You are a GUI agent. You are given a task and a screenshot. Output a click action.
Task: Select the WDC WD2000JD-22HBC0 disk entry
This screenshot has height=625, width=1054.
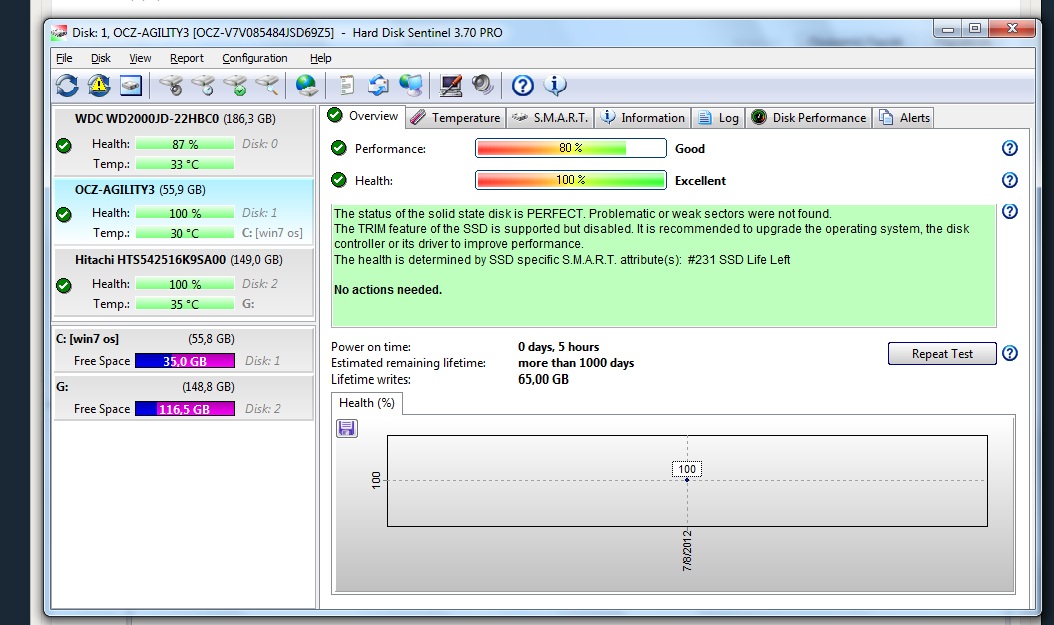[x=184, y=141]
